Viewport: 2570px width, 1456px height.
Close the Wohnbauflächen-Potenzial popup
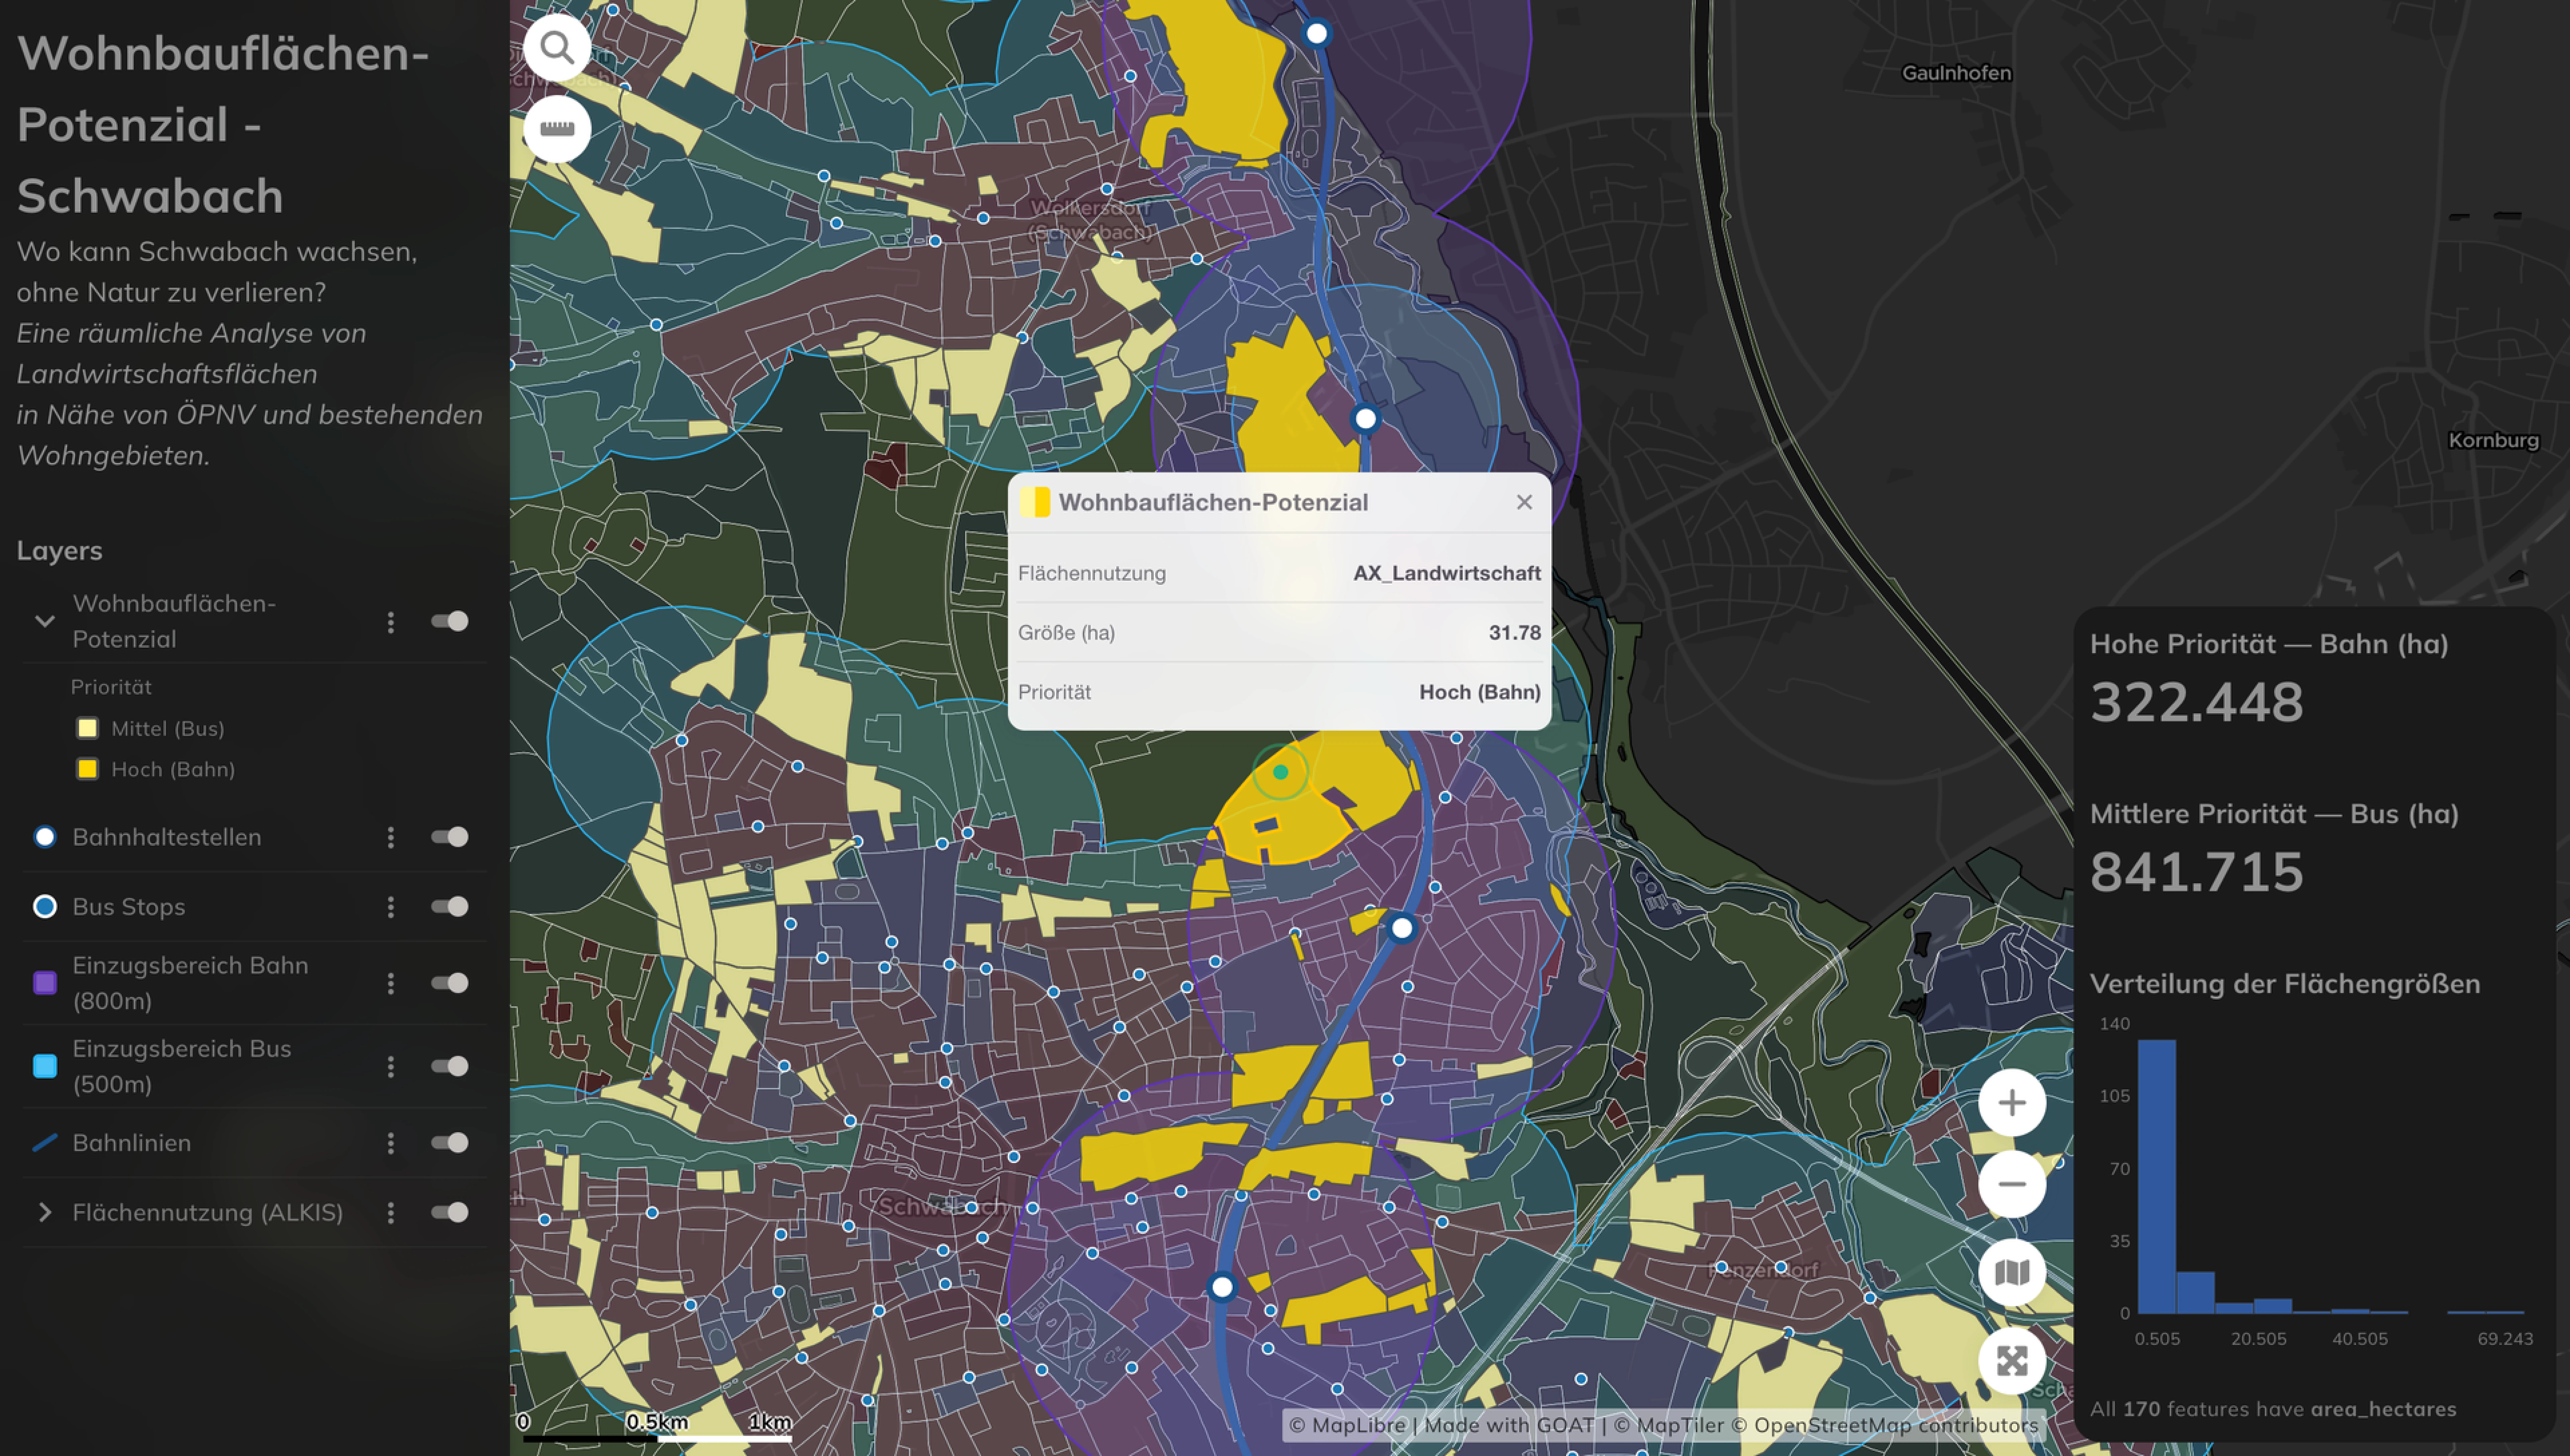click(1524, 502)
